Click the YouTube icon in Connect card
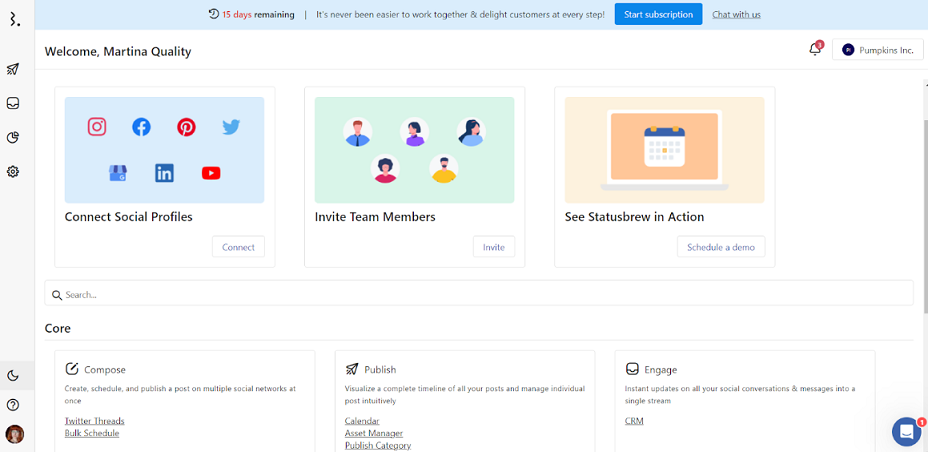This screenshot has height=452, width=928. tap(211, 173)
